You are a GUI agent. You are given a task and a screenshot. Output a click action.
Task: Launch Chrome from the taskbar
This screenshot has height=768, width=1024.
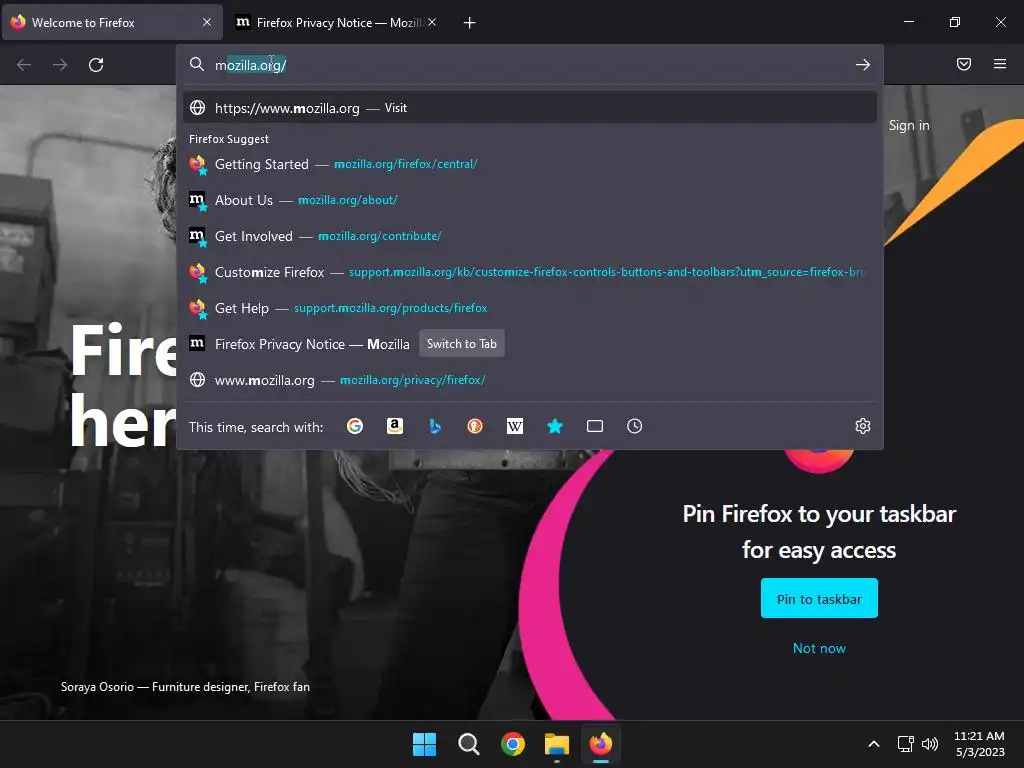point(513,744)
